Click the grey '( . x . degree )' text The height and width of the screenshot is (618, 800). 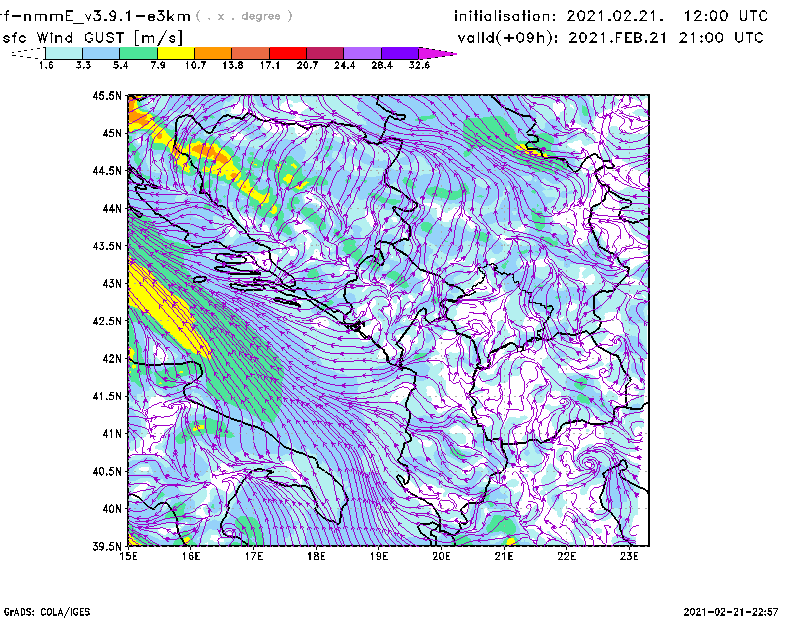pyautogui.click(x=244, y=16)
